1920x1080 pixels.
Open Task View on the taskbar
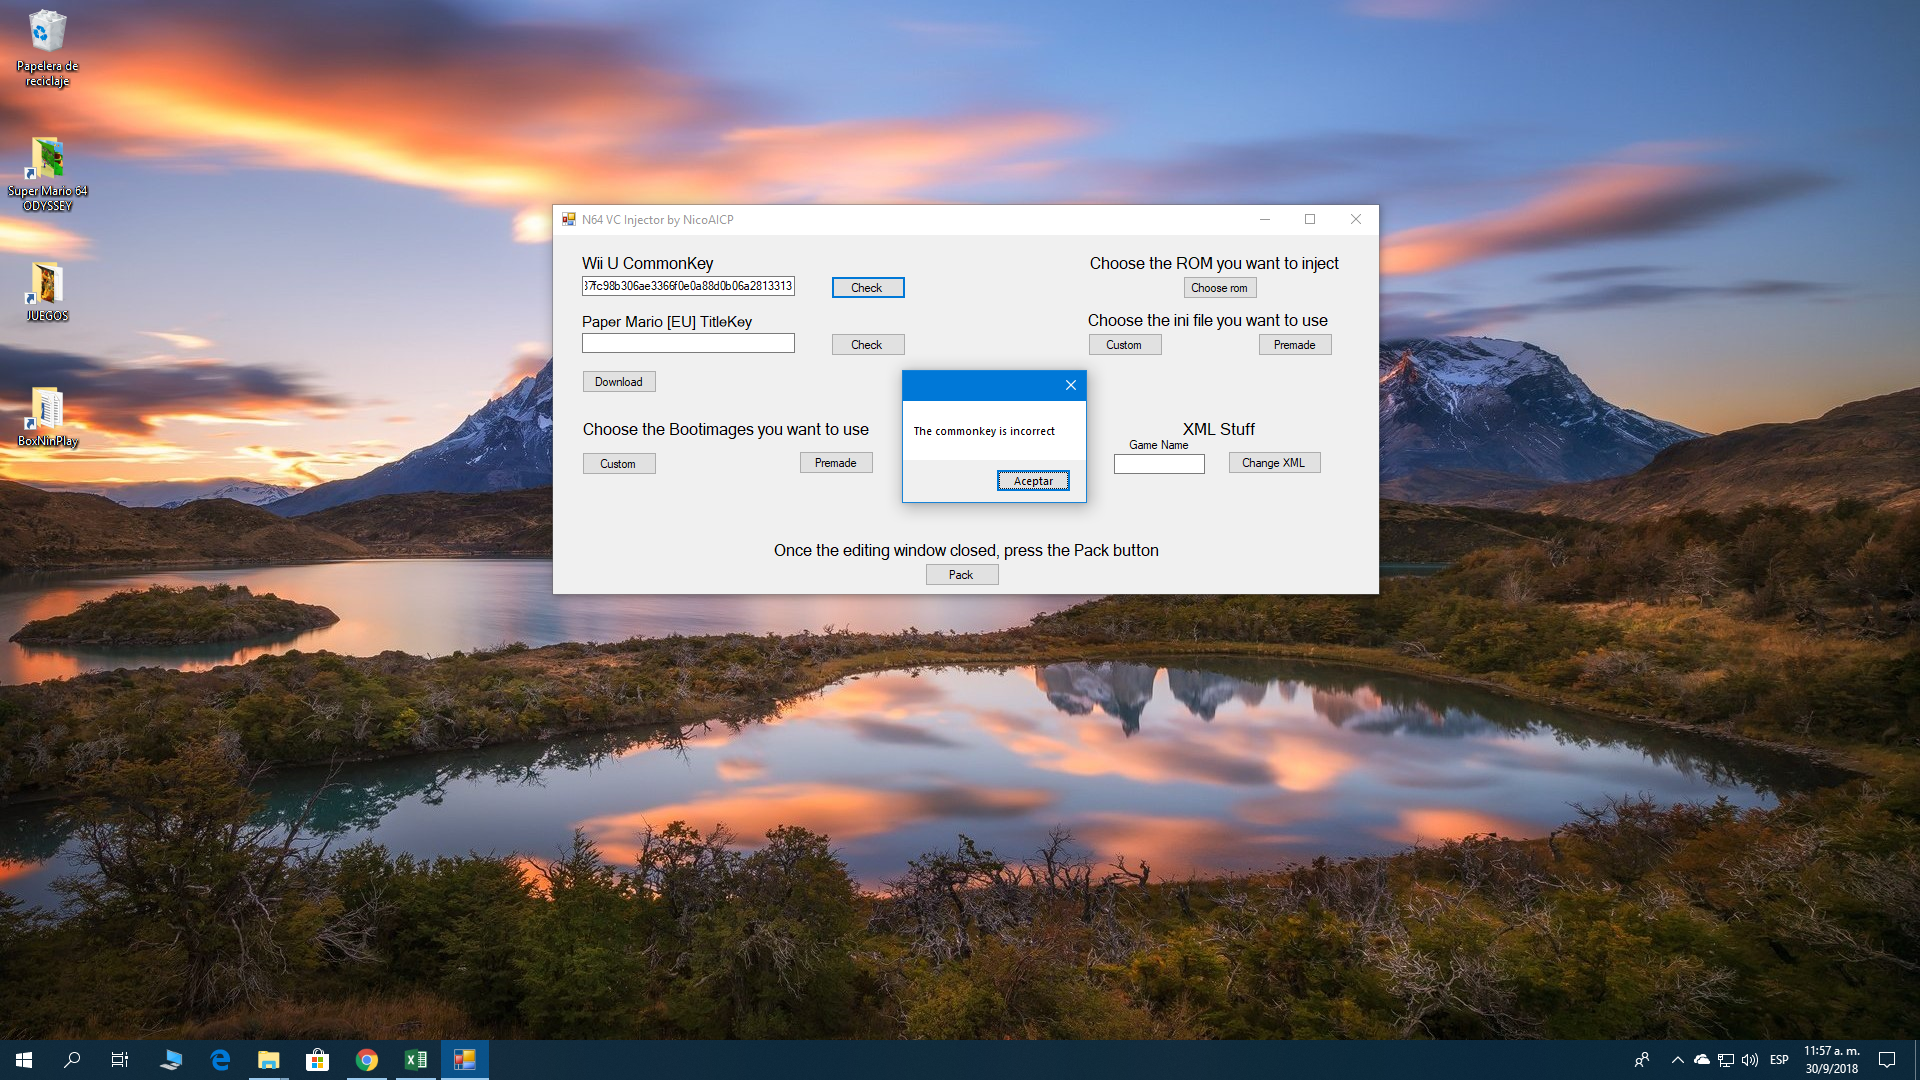[120, 1060]
